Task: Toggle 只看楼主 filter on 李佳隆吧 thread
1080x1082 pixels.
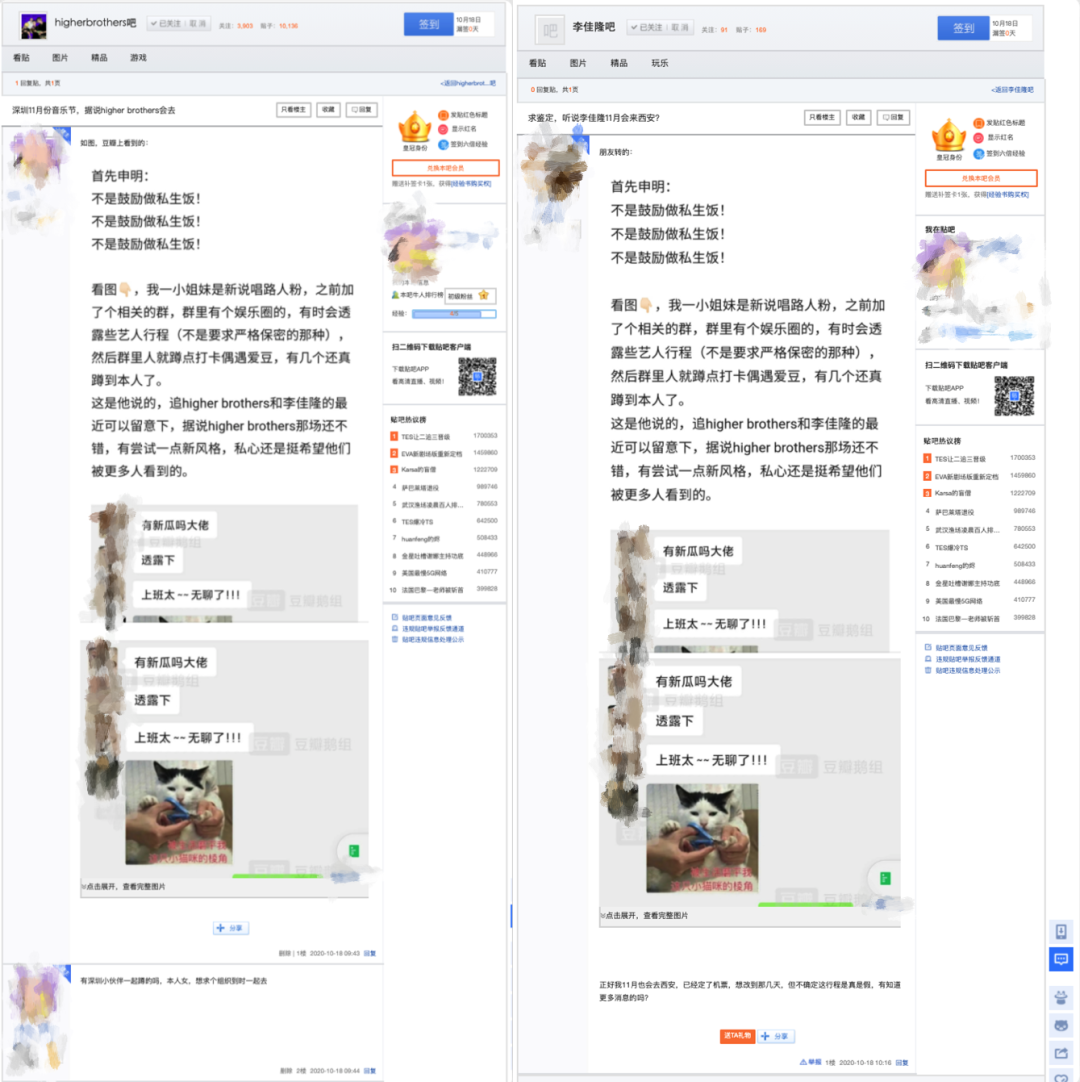Action: point(822,117)
